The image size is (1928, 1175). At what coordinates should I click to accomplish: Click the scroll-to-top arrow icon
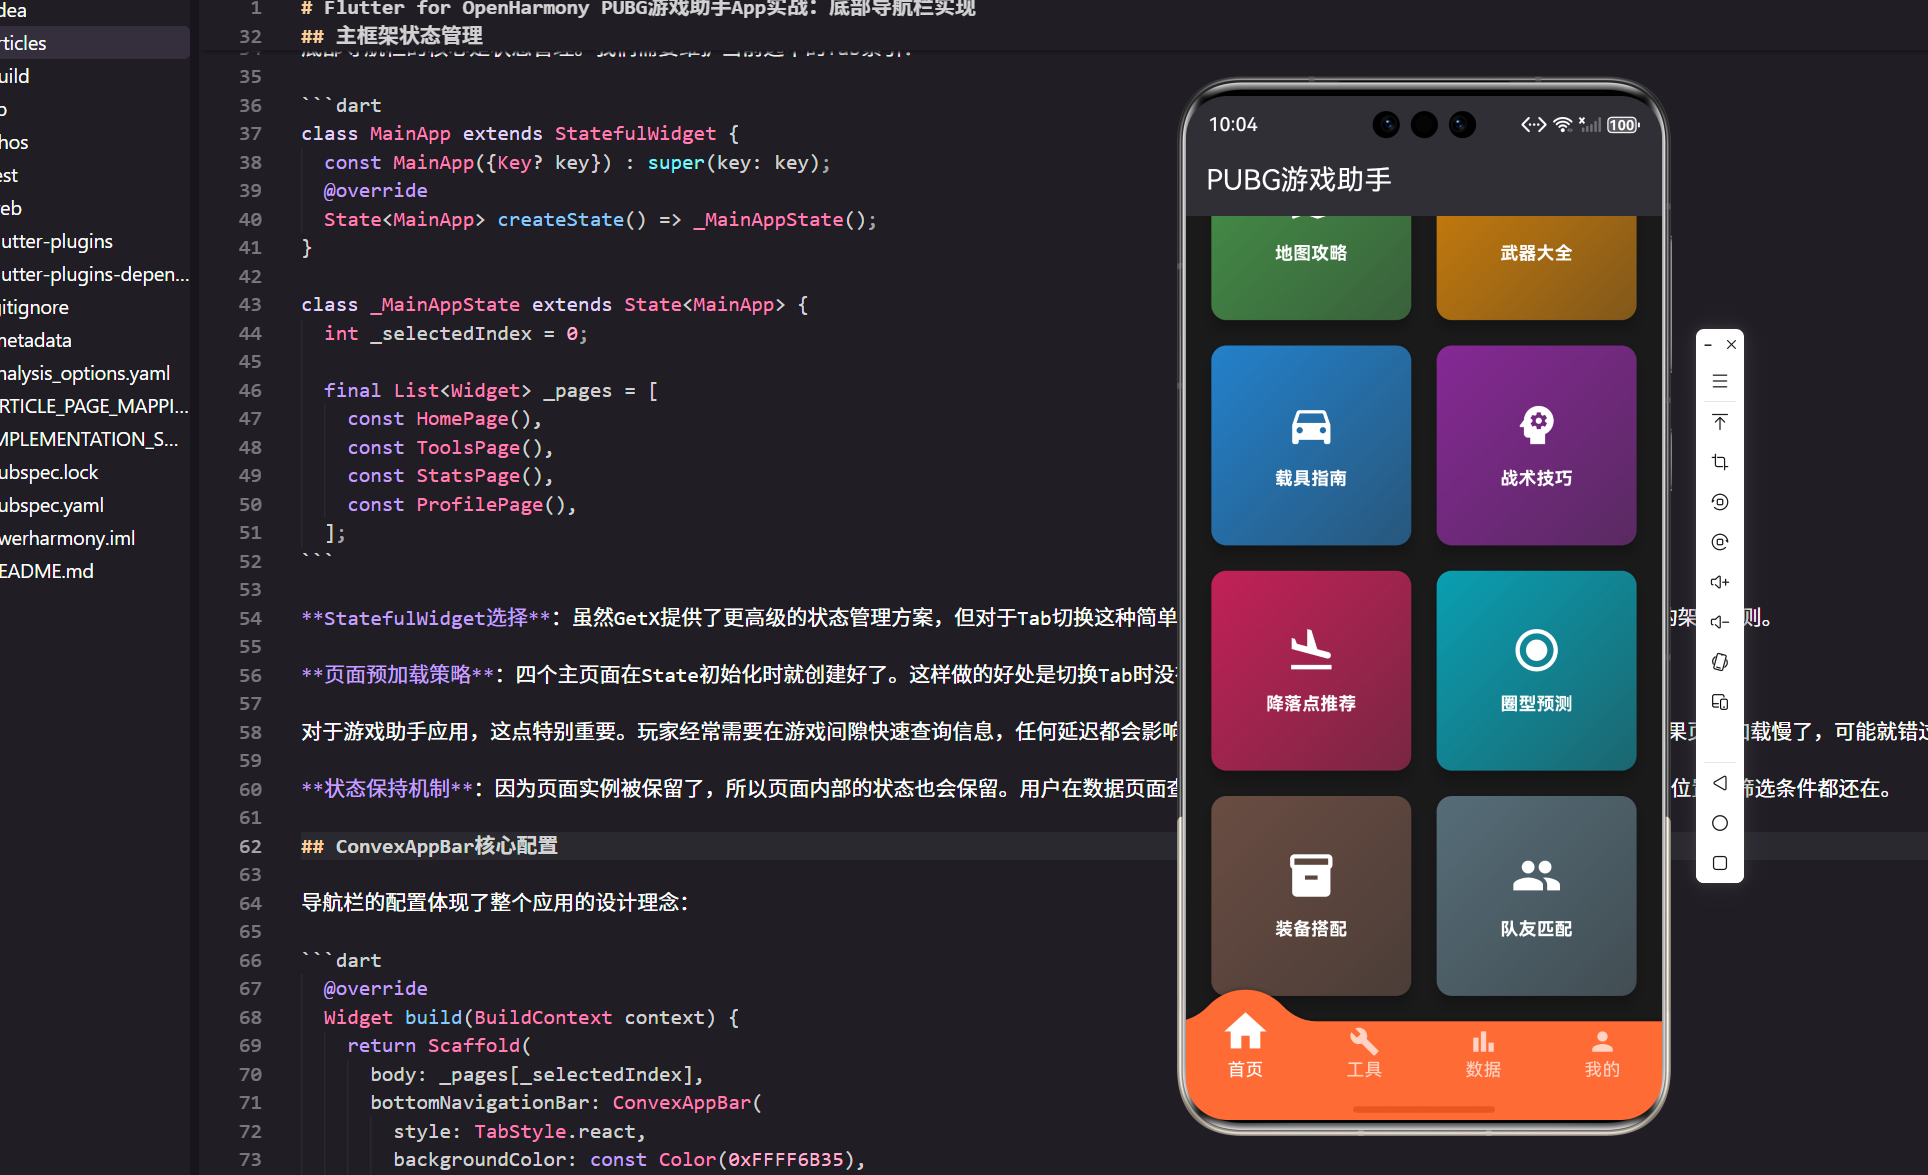coord(1720,421)
